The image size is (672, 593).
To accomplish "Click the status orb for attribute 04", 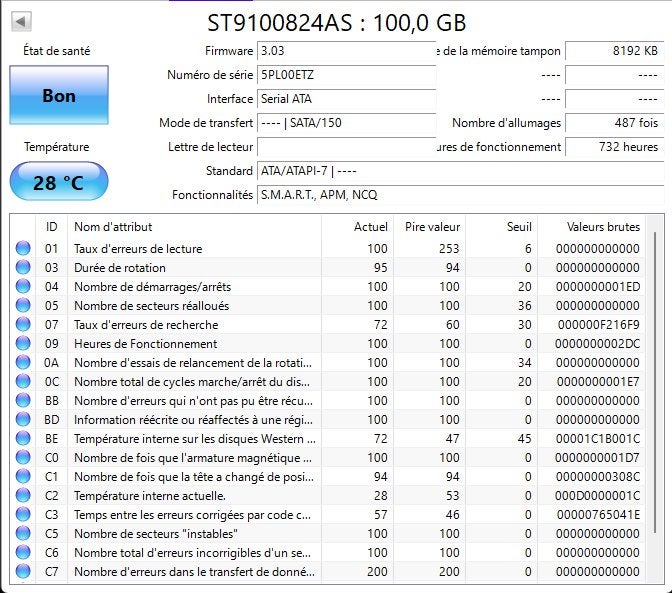I will pyautogui.click(x=23, y=286).
